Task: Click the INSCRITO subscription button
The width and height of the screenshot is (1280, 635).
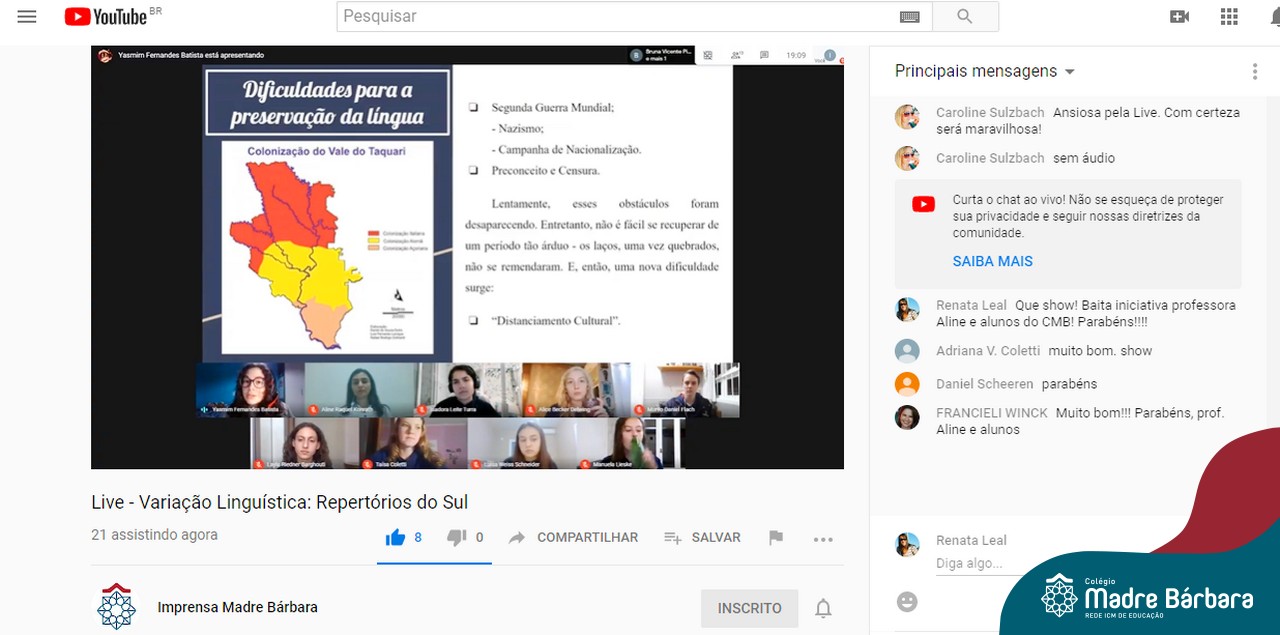Action: click(x=749, y=608)
